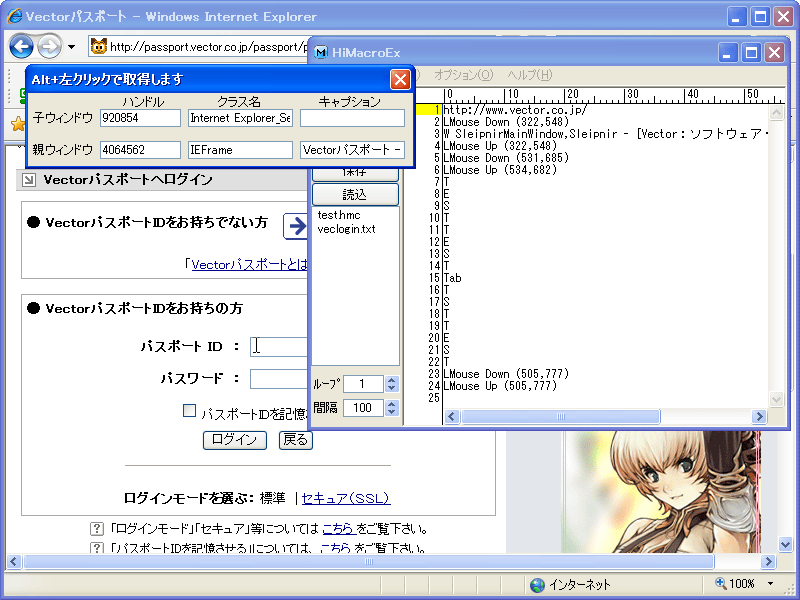
Task: Click the anime character banner image
Action: (662, 492)
